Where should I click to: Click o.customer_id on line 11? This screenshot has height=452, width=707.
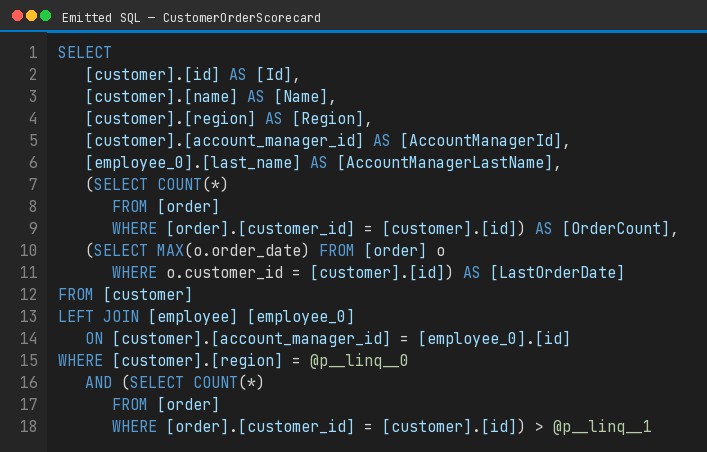point(225,273)
